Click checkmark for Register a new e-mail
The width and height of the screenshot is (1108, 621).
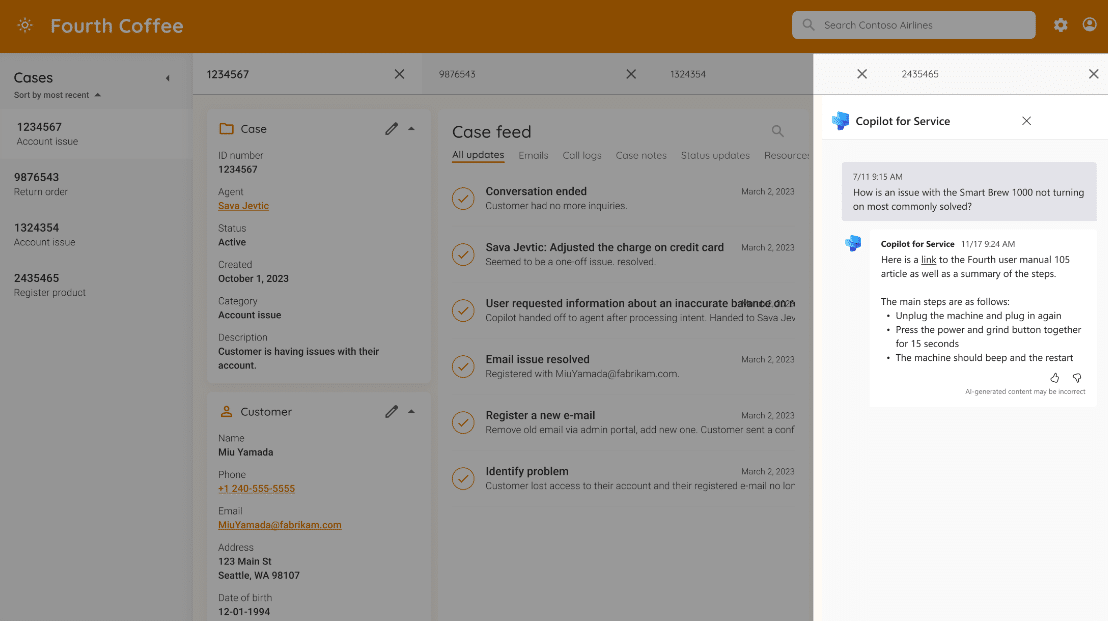463,422
